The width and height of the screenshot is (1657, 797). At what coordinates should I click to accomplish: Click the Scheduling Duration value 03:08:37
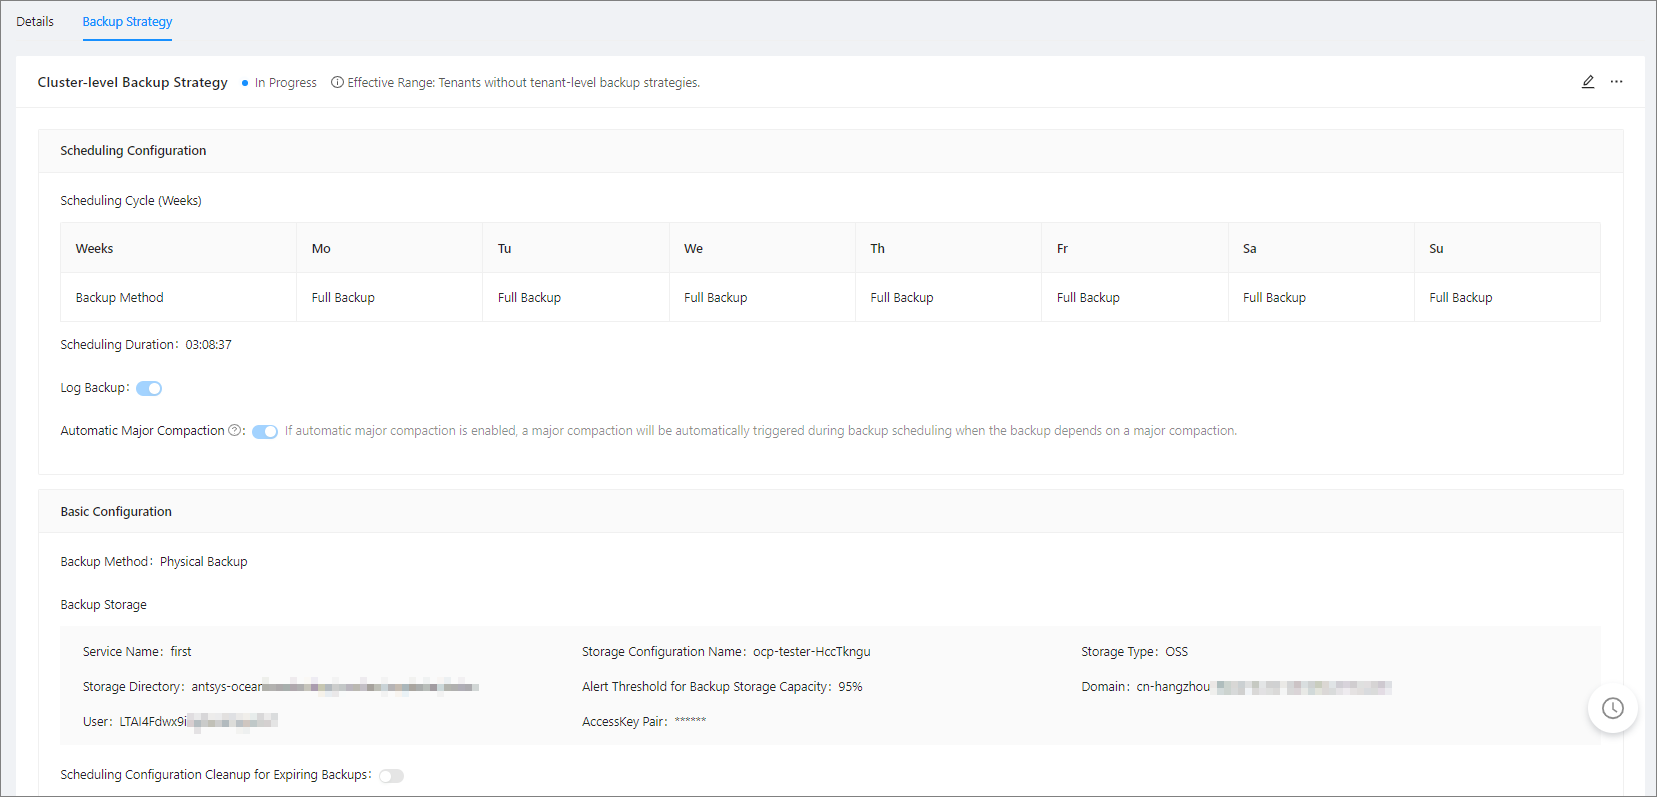pos(208,345)
